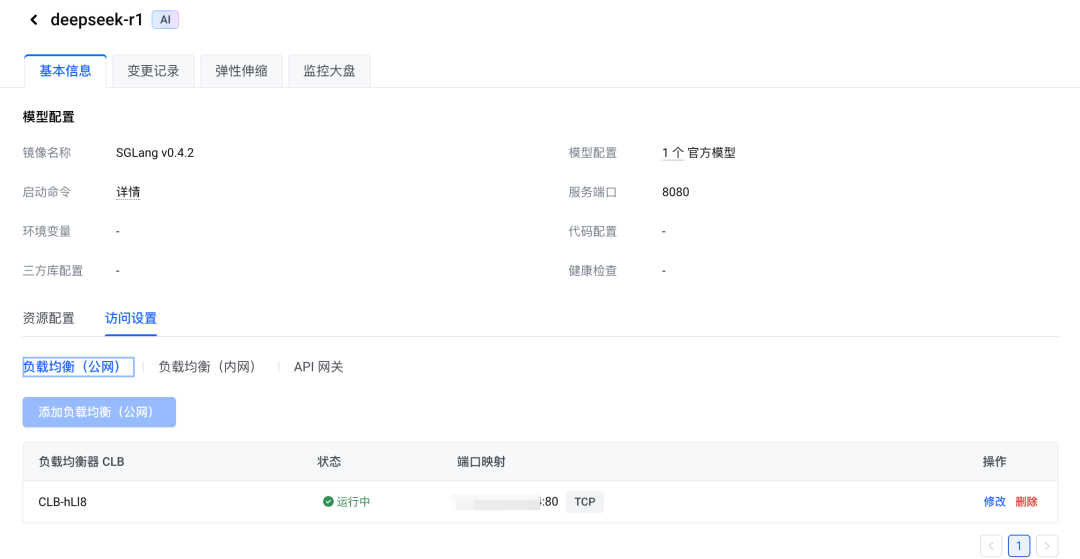1080x559 pixels.
Task: Click the AI badge beside the service name
Action: [165, 20]
